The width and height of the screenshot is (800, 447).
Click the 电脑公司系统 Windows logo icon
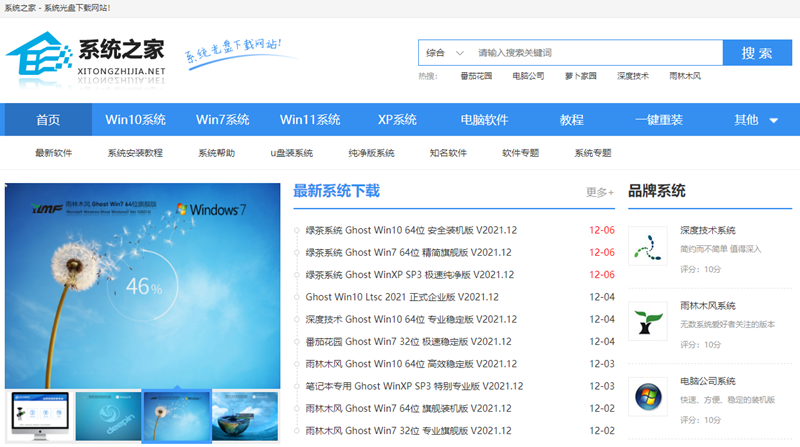pos(647,396)
